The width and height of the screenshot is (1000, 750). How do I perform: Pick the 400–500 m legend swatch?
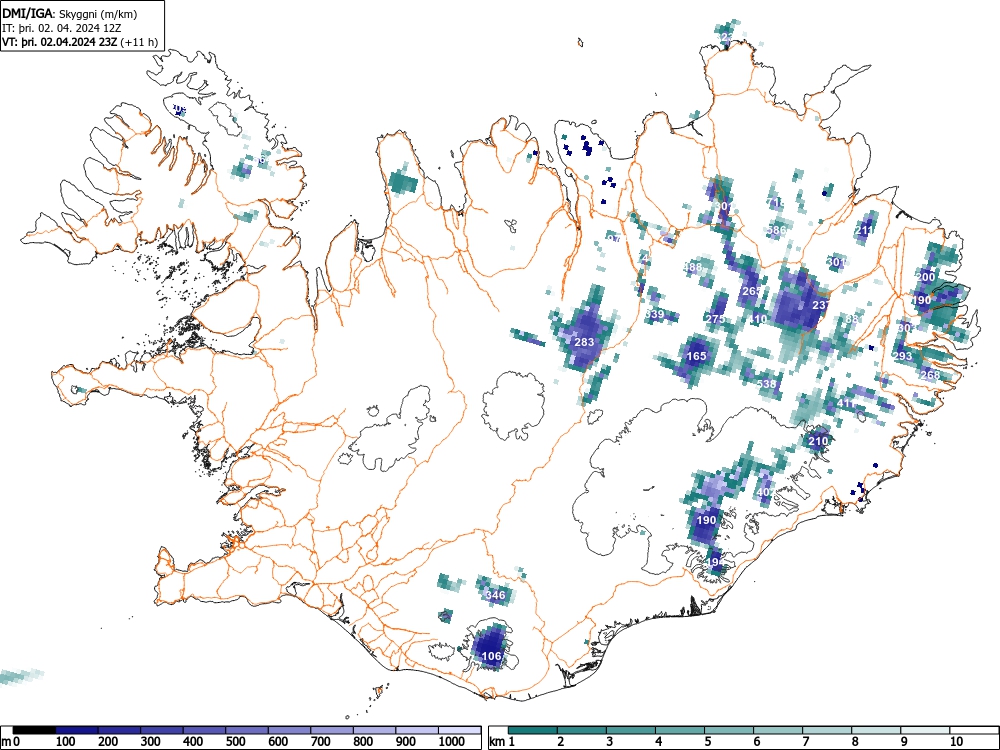(204, 730)
